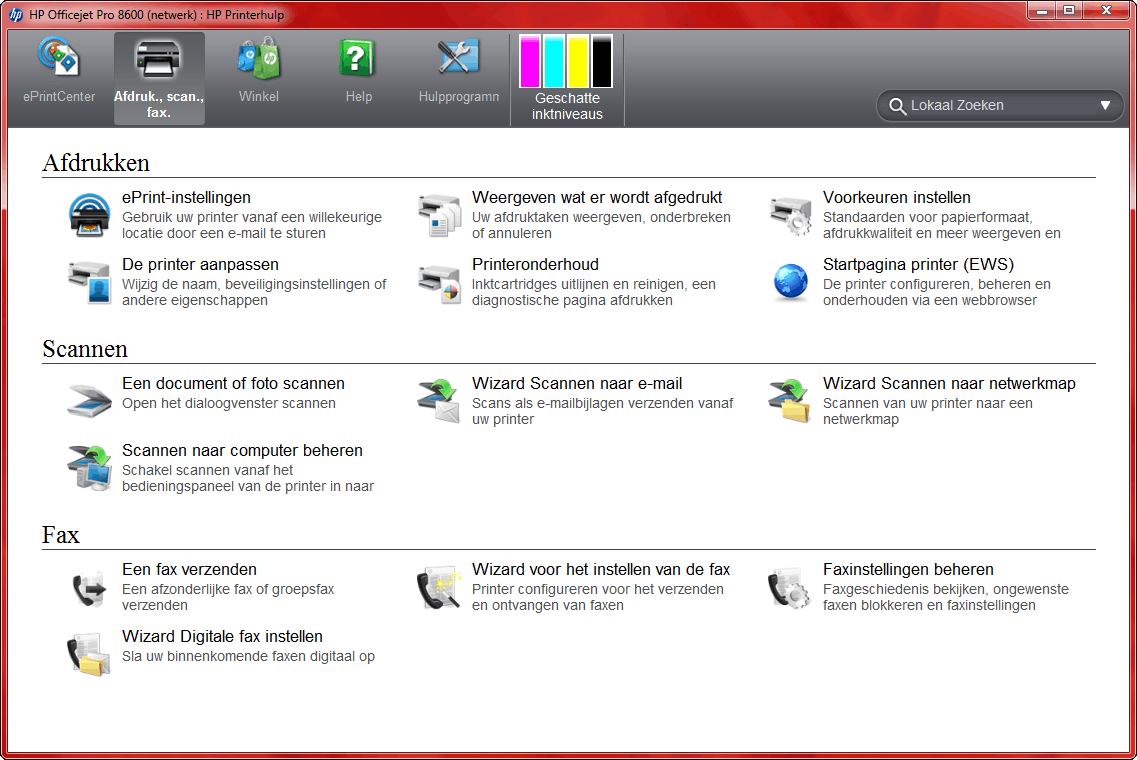Select the Afdruk., scan., fax. tab
The width and height of the screenshot is (1137, 760).
pos(159,78)
